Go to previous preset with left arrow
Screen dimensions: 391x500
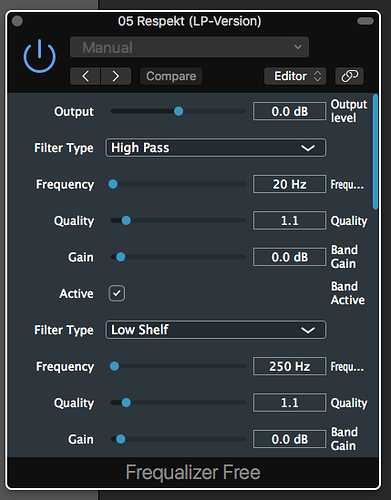click(85, 76)
